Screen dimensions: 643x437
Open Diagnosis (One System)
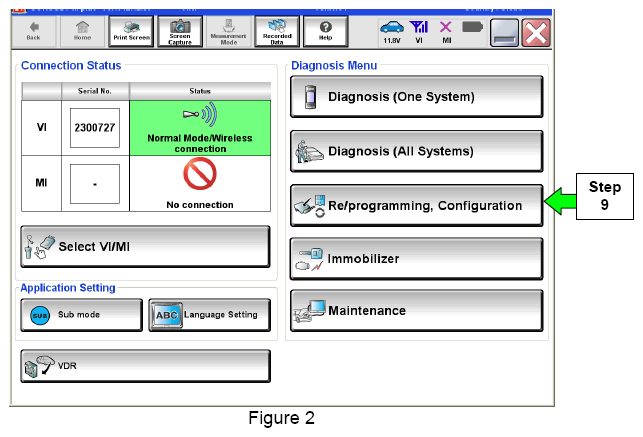coord(416,97)
